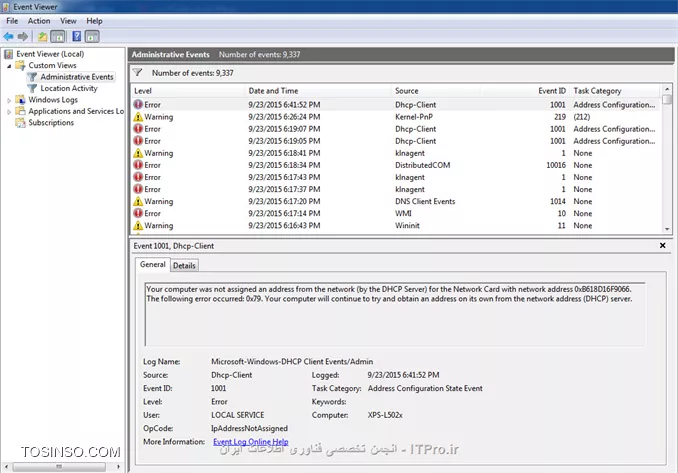Select the 9/23/2015 6:19:07 PM Dhcp-Client row
This screenshot has width=678, height=473.
coord(396,129)
